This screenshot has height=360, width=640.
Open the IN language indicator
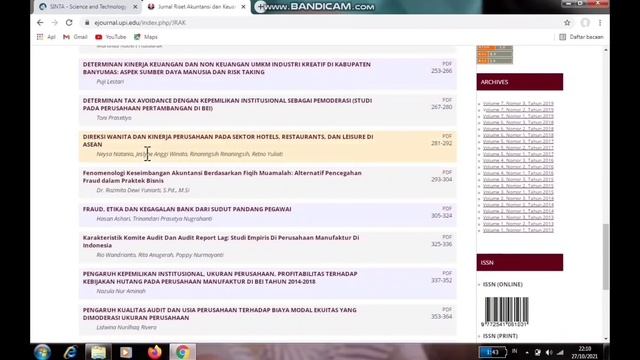point(514,351)
